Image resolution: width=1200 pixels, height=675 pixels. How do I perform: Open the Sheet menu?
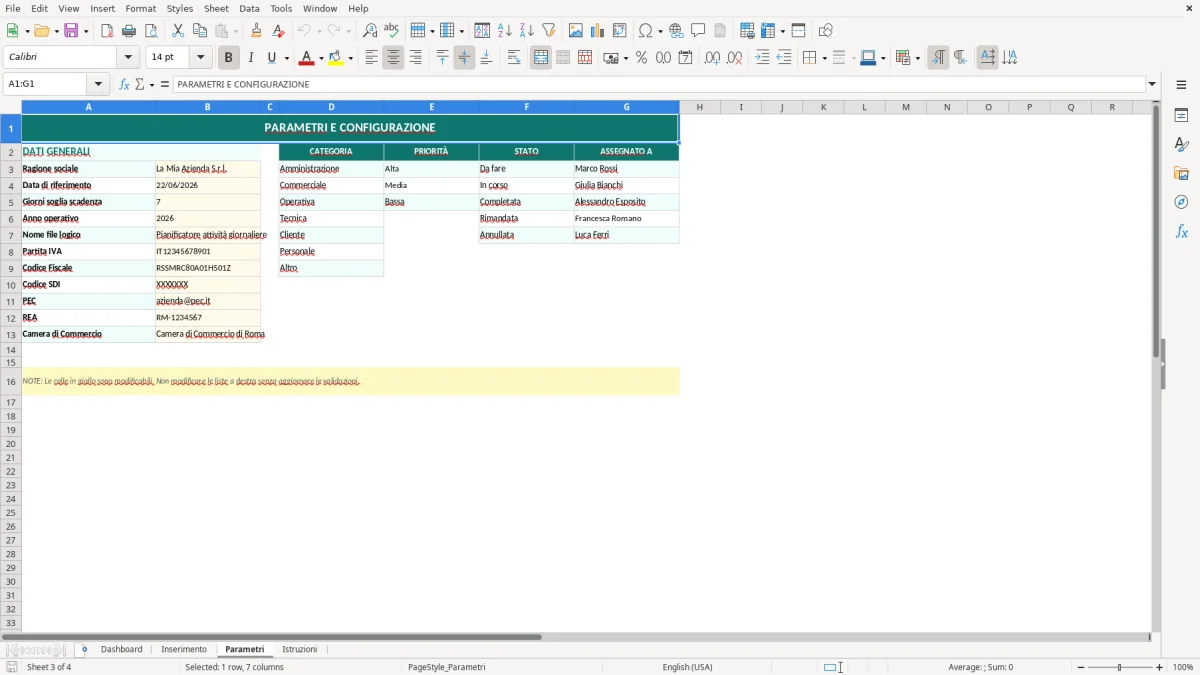point(216,8)
